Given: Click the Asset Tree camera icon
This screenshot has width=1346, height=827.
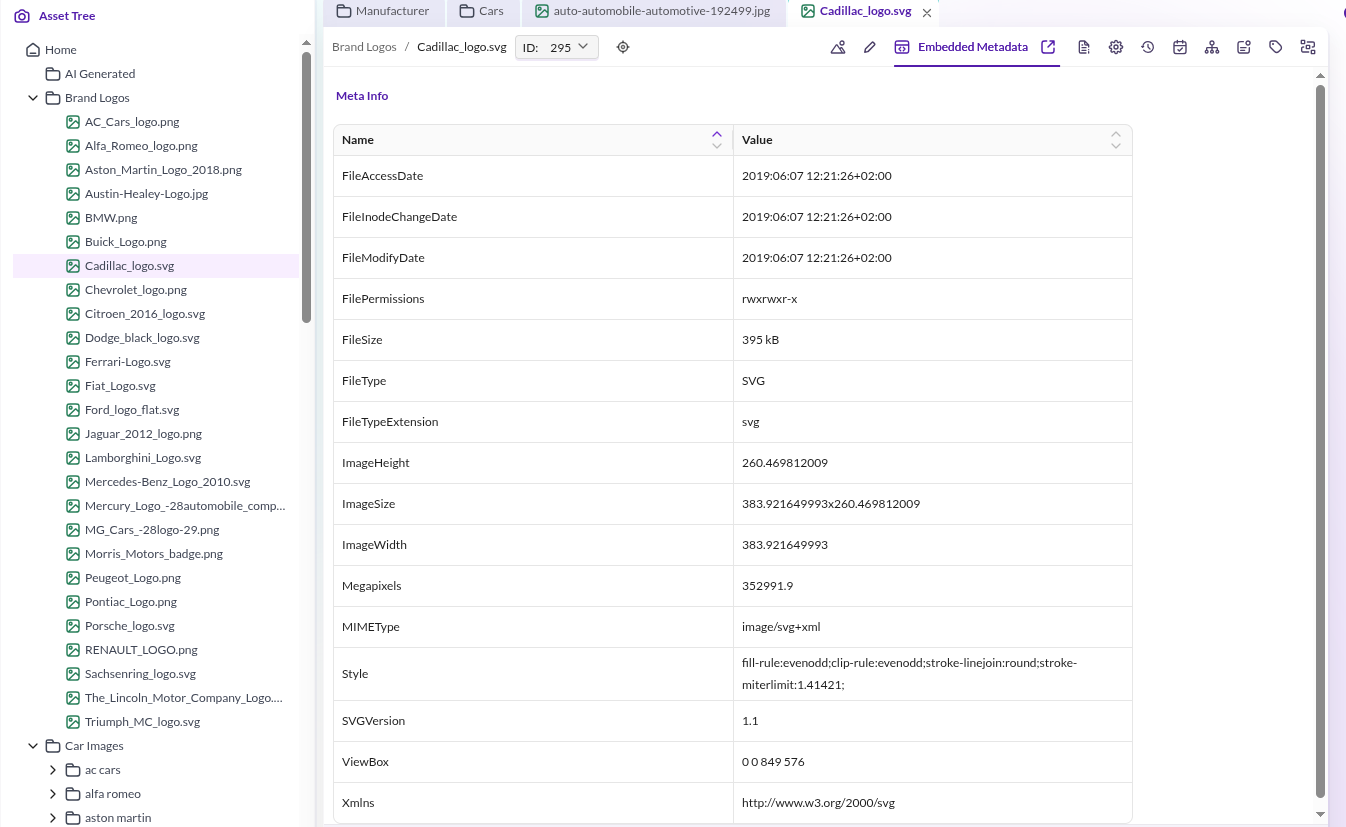Looking at the screenshot, I should pos(22,16).
